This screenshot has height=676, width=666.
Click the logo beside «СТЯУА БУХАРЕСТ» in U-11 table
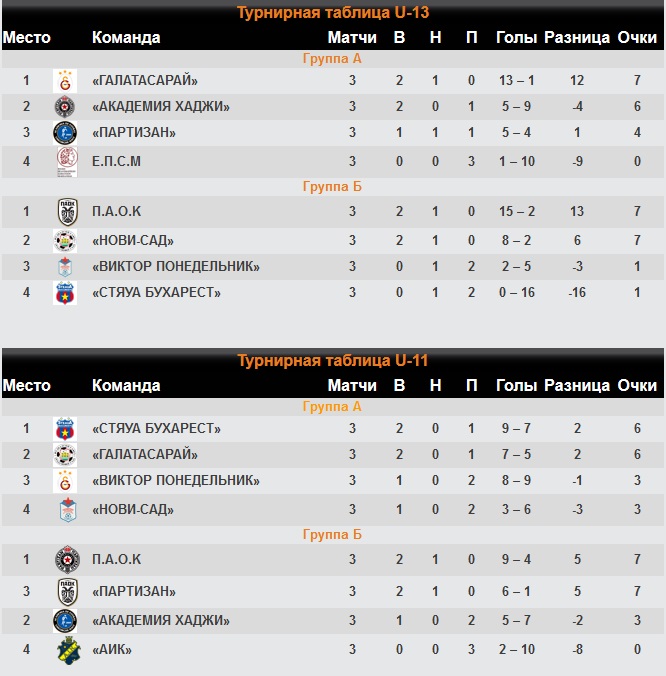tap(65, 429)
